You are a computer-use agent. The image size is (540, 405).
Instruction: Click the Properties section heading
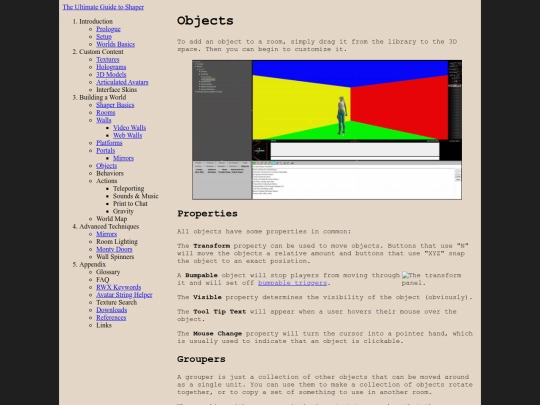pos(207,214)
